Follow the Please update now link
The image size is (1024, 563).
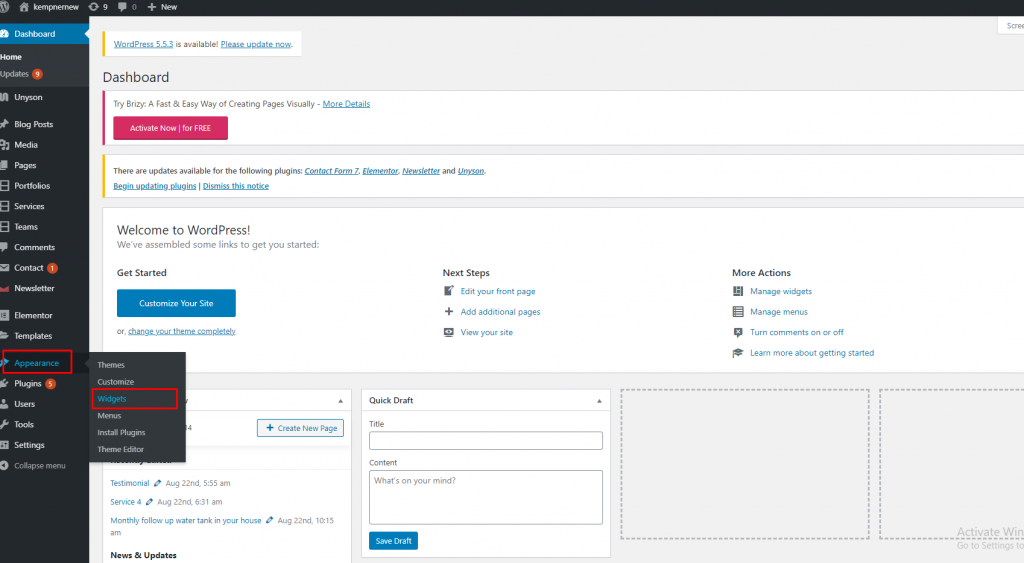coord(256,44)
